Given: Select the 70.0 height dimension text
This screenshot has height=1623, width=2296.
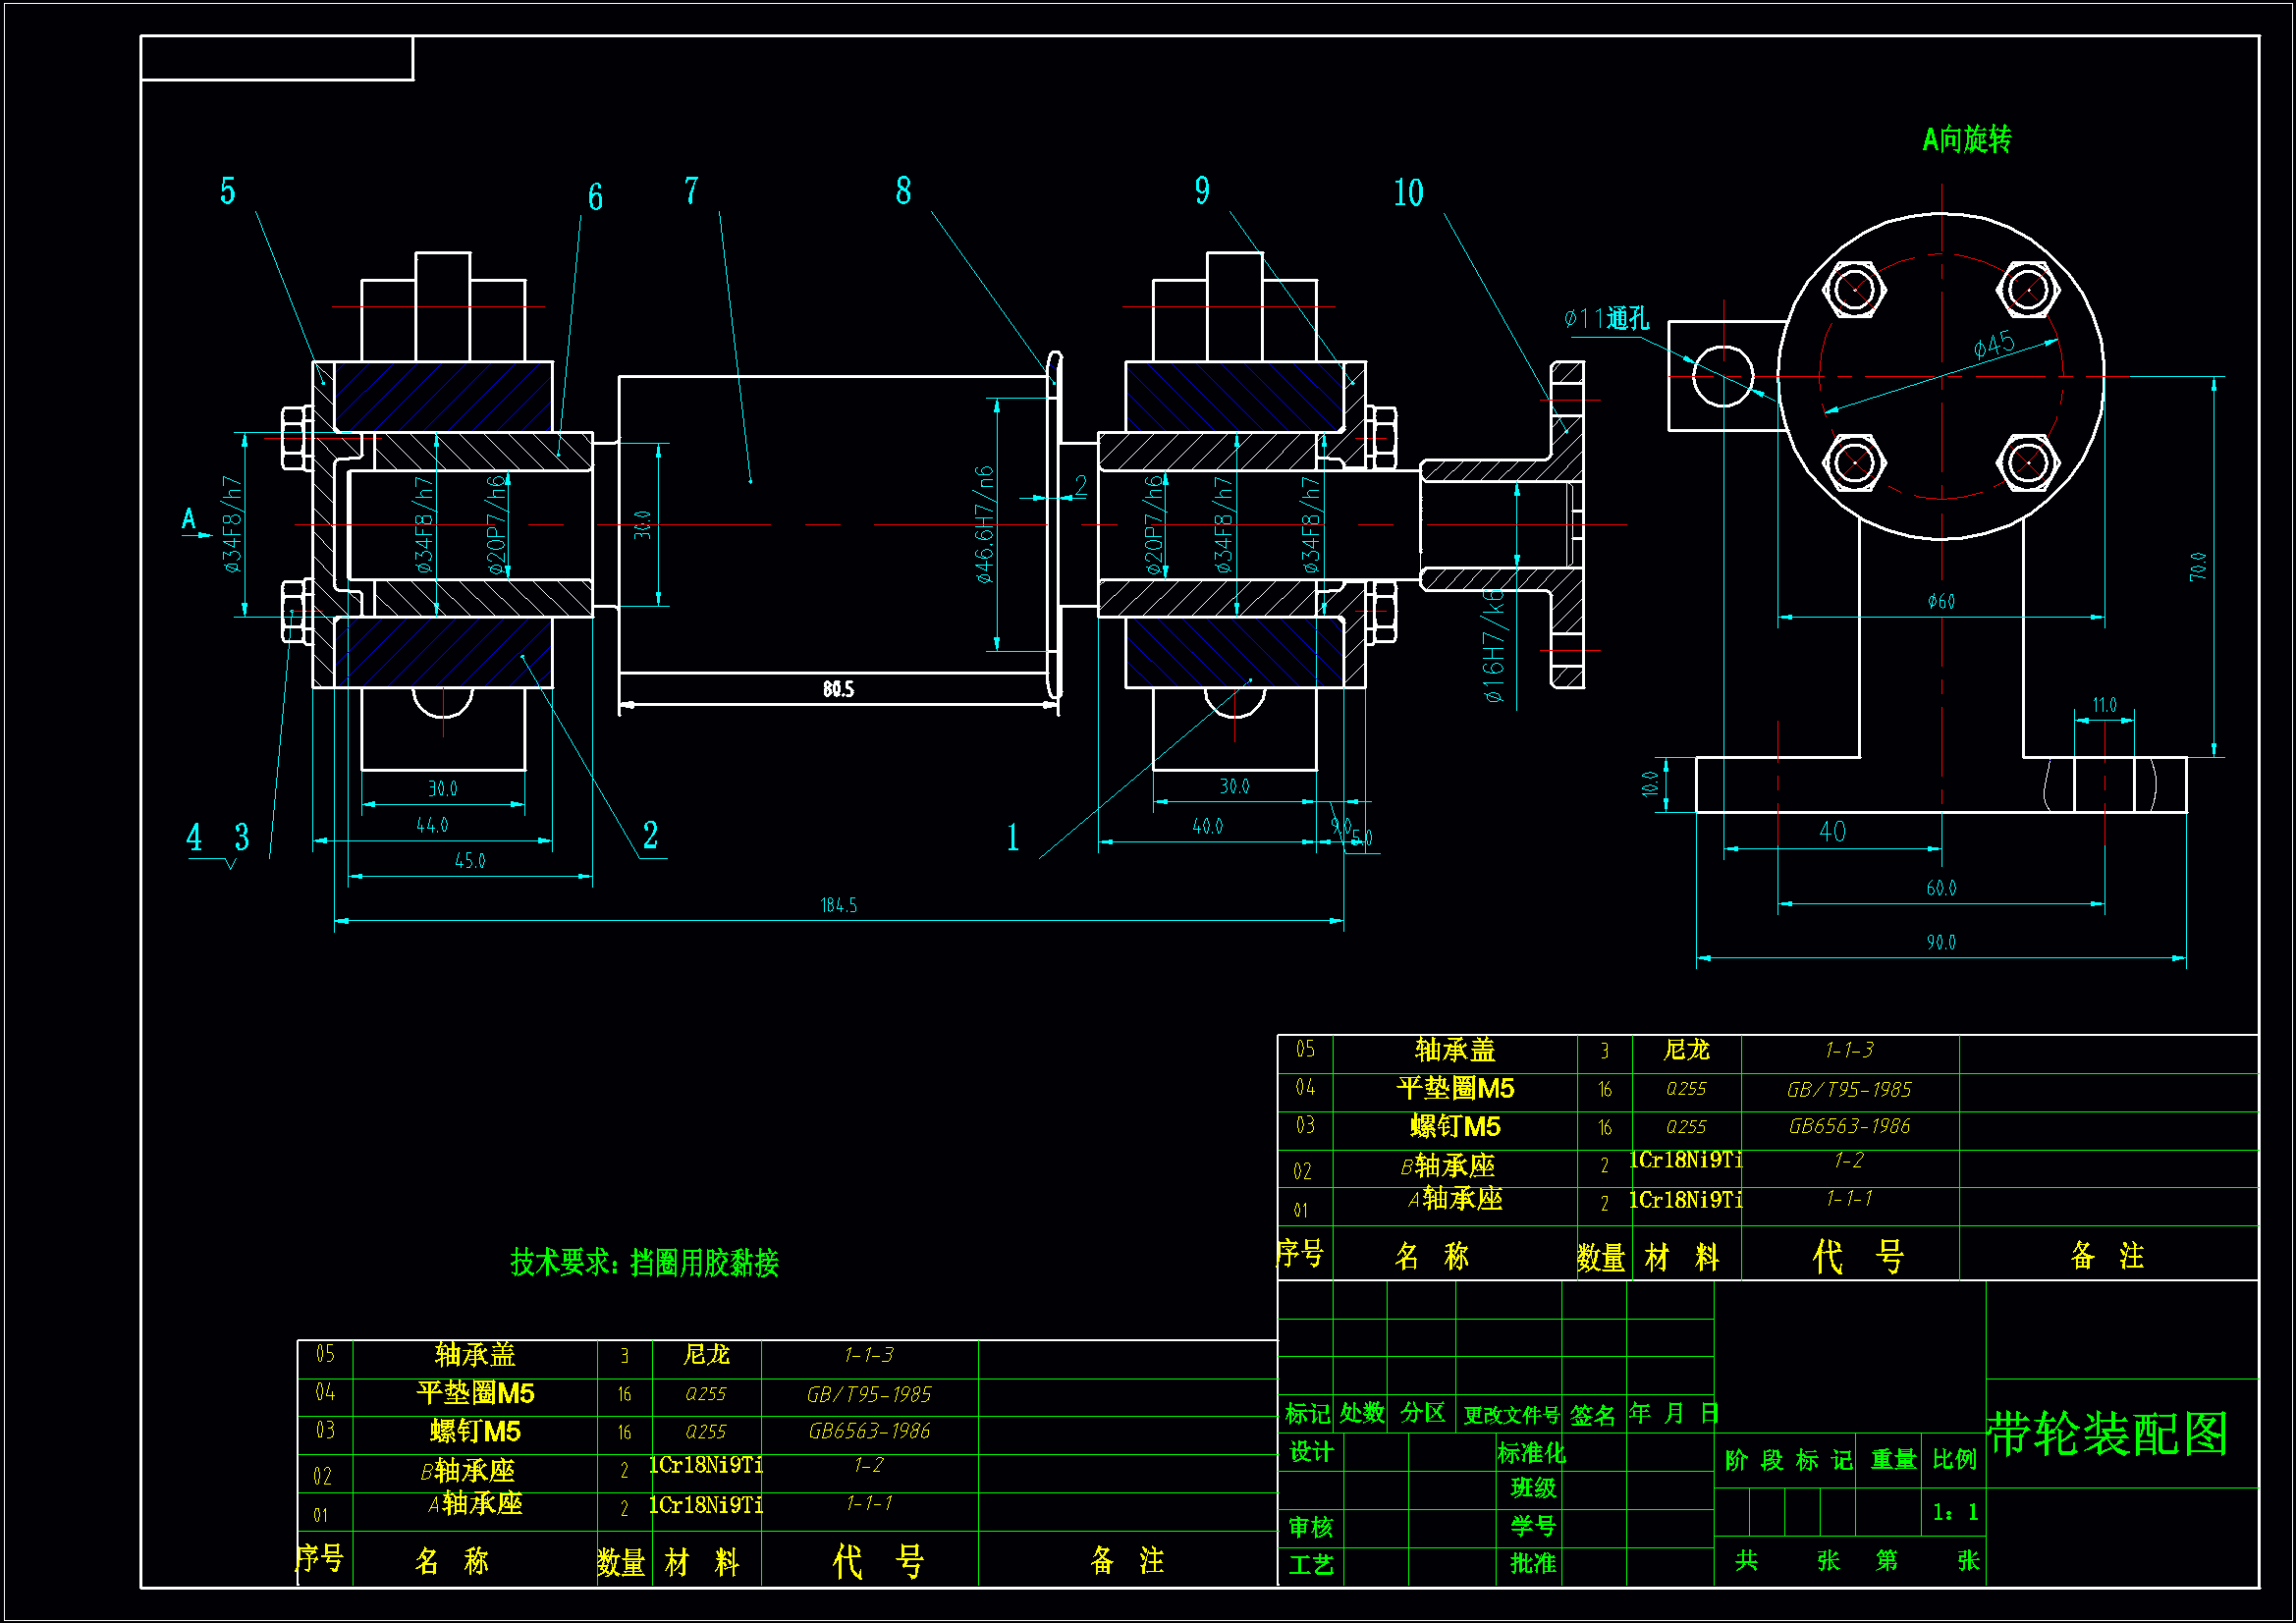Looking at the screenshot, I should tap(2197, 567).
